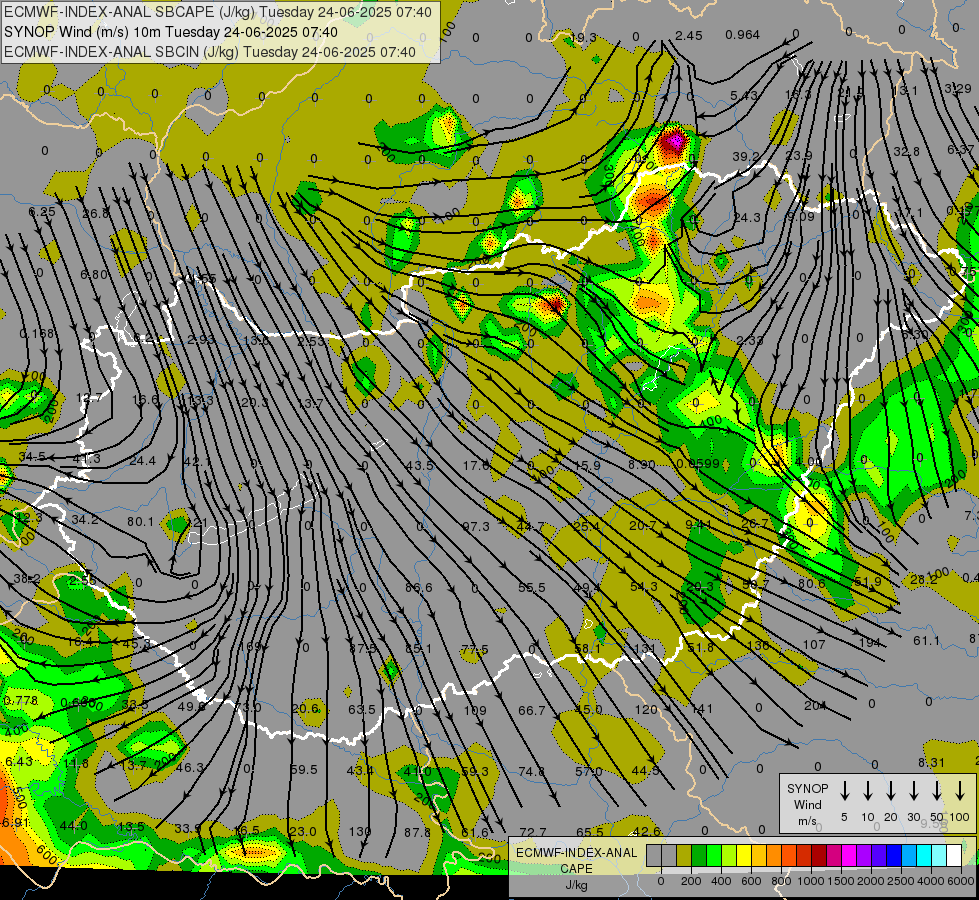This screenshot has height=900, width=979.
Task: Pick the white swatch in CAPE legend
Action: point(954,856)
